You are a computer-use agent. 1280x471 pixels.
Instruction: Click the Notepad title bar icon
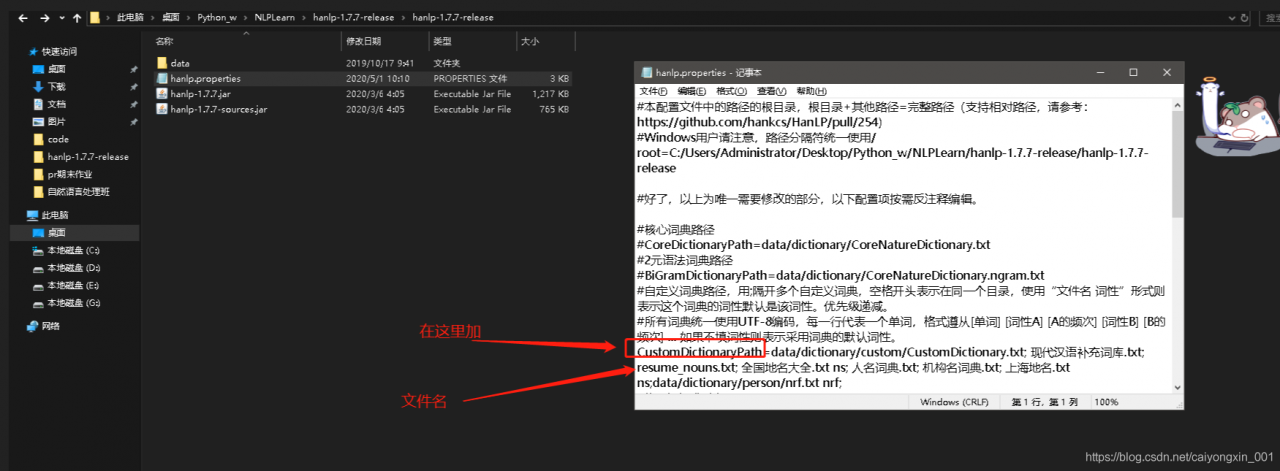coord(646,72)
